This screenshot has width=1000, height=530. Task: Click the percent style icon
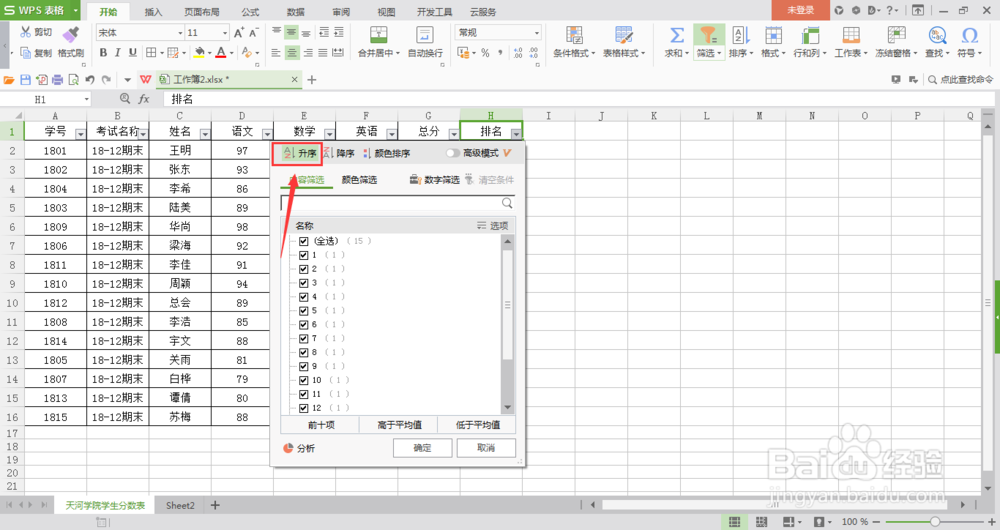(485, 53)
